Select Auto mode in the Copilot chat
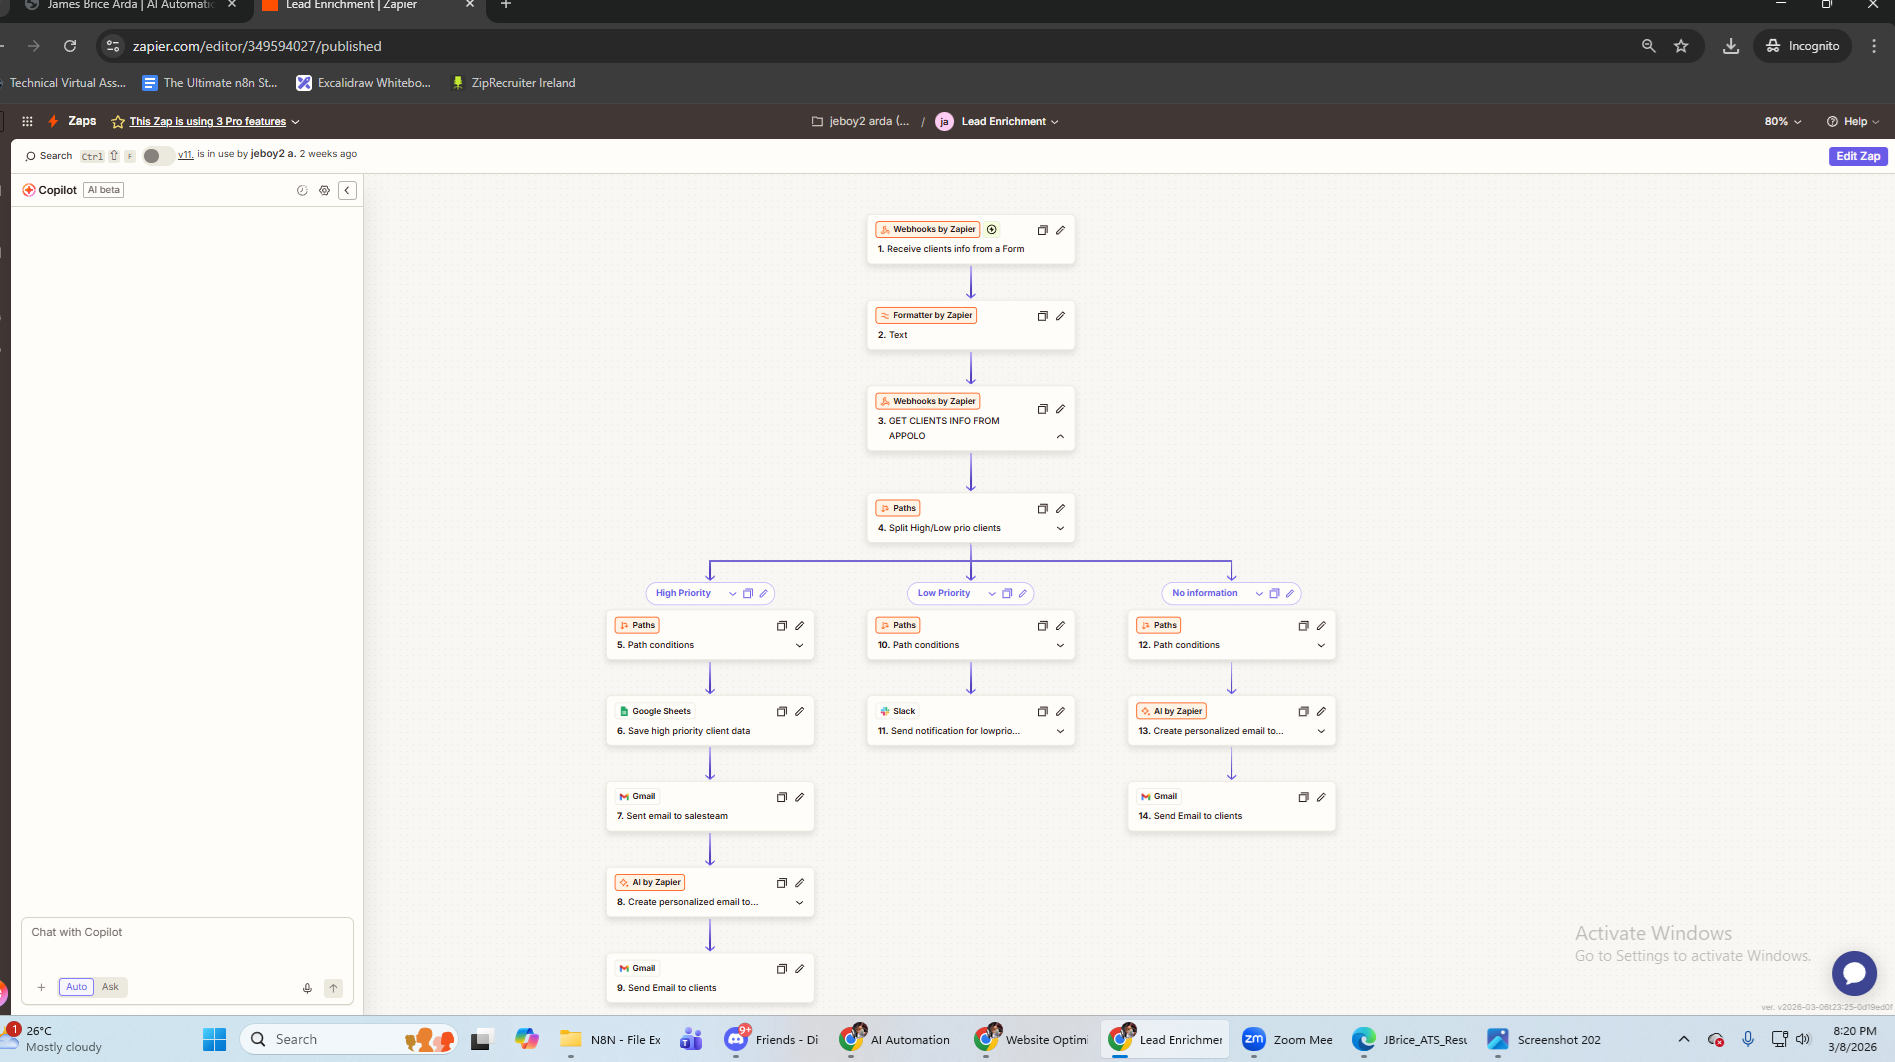 76,987
